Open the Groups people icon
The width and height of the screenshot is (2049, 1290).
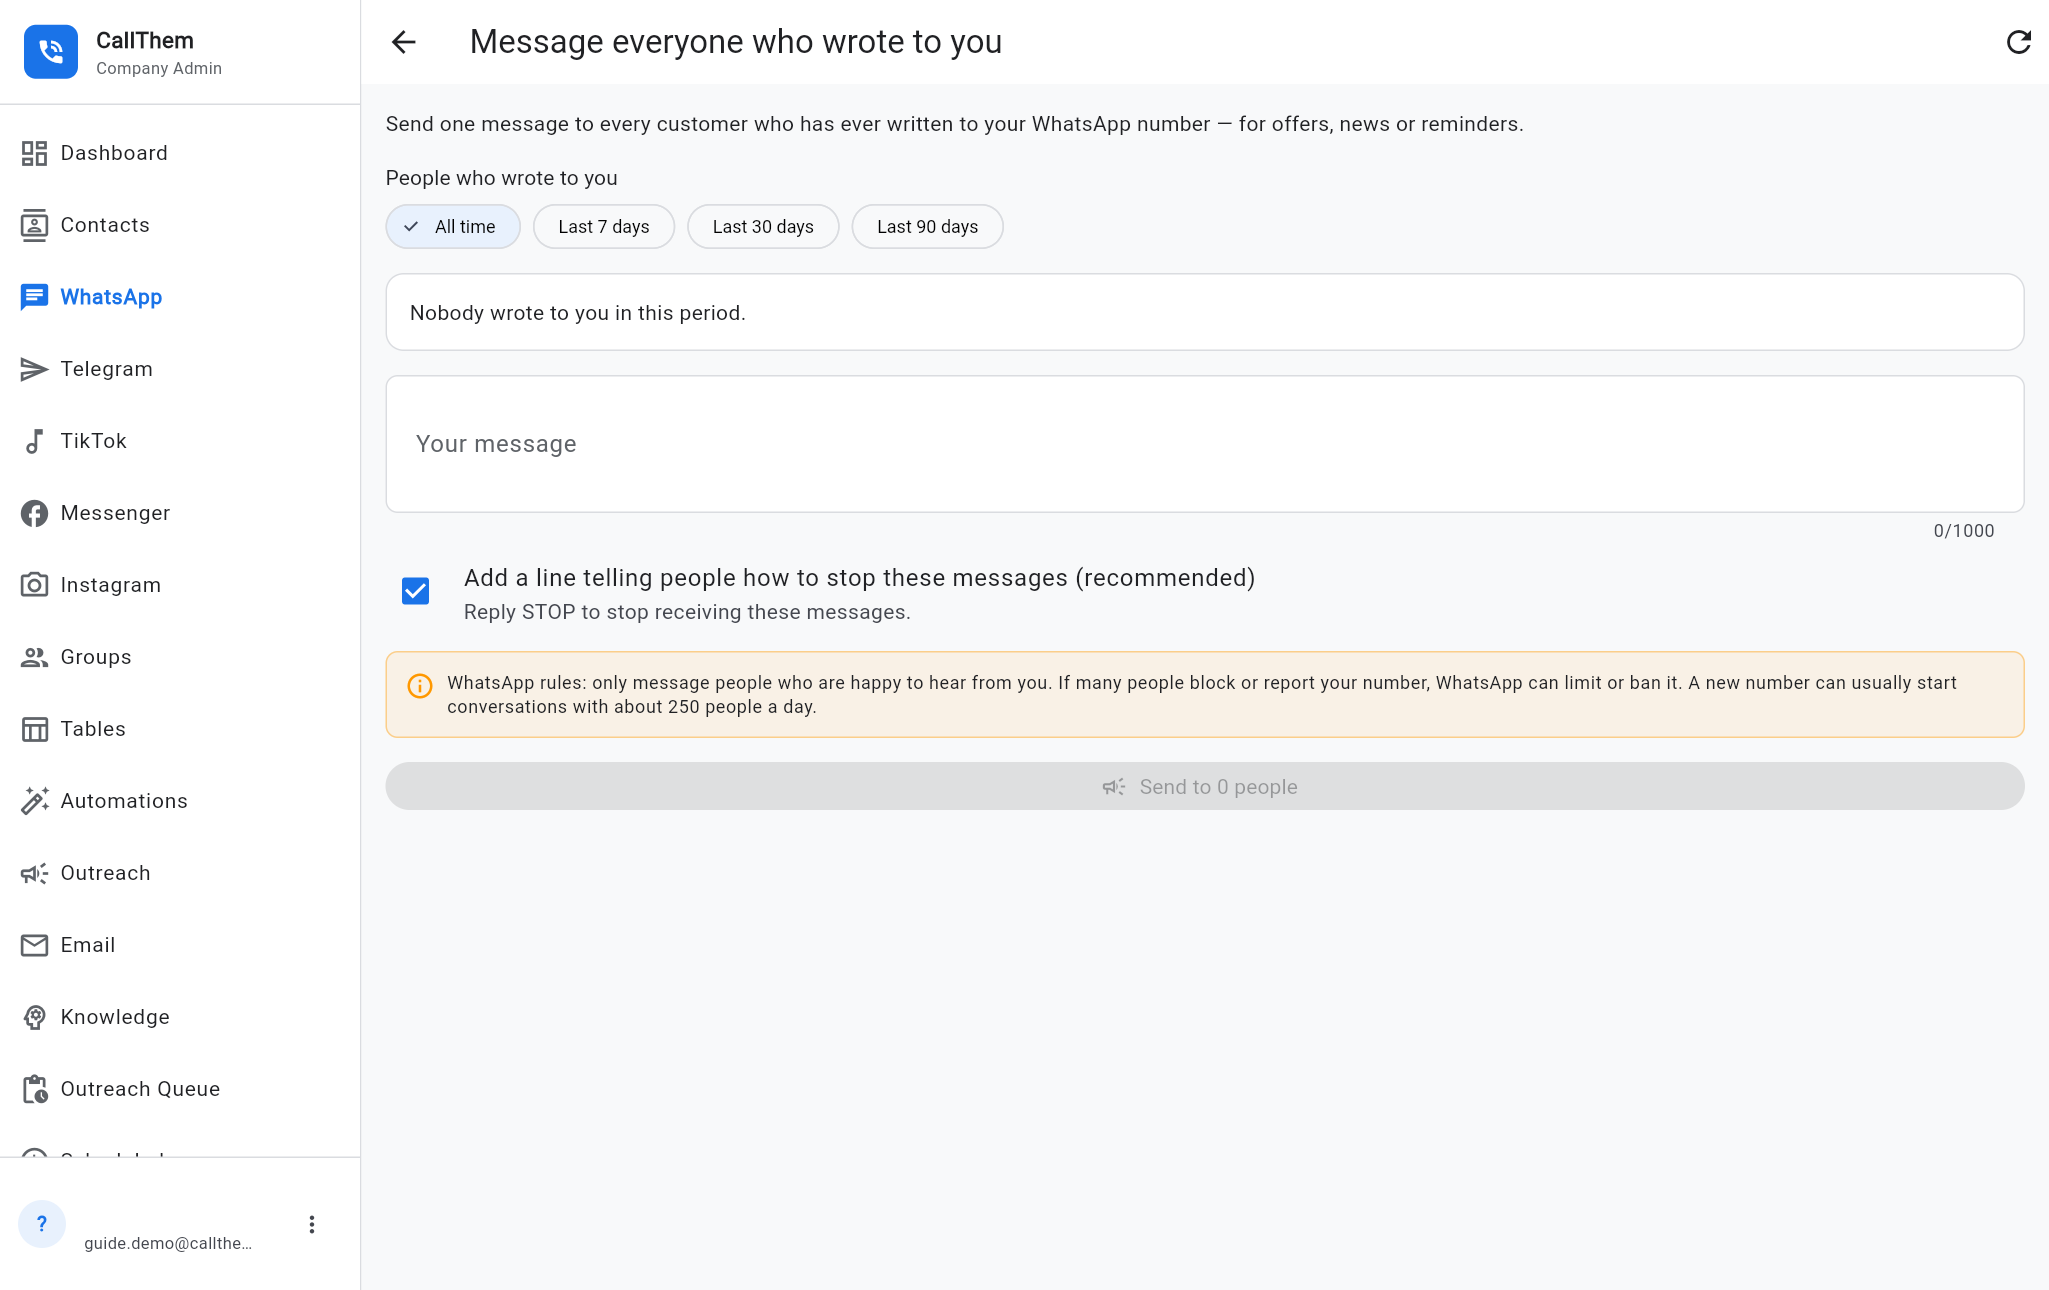[x=34, y=657]
